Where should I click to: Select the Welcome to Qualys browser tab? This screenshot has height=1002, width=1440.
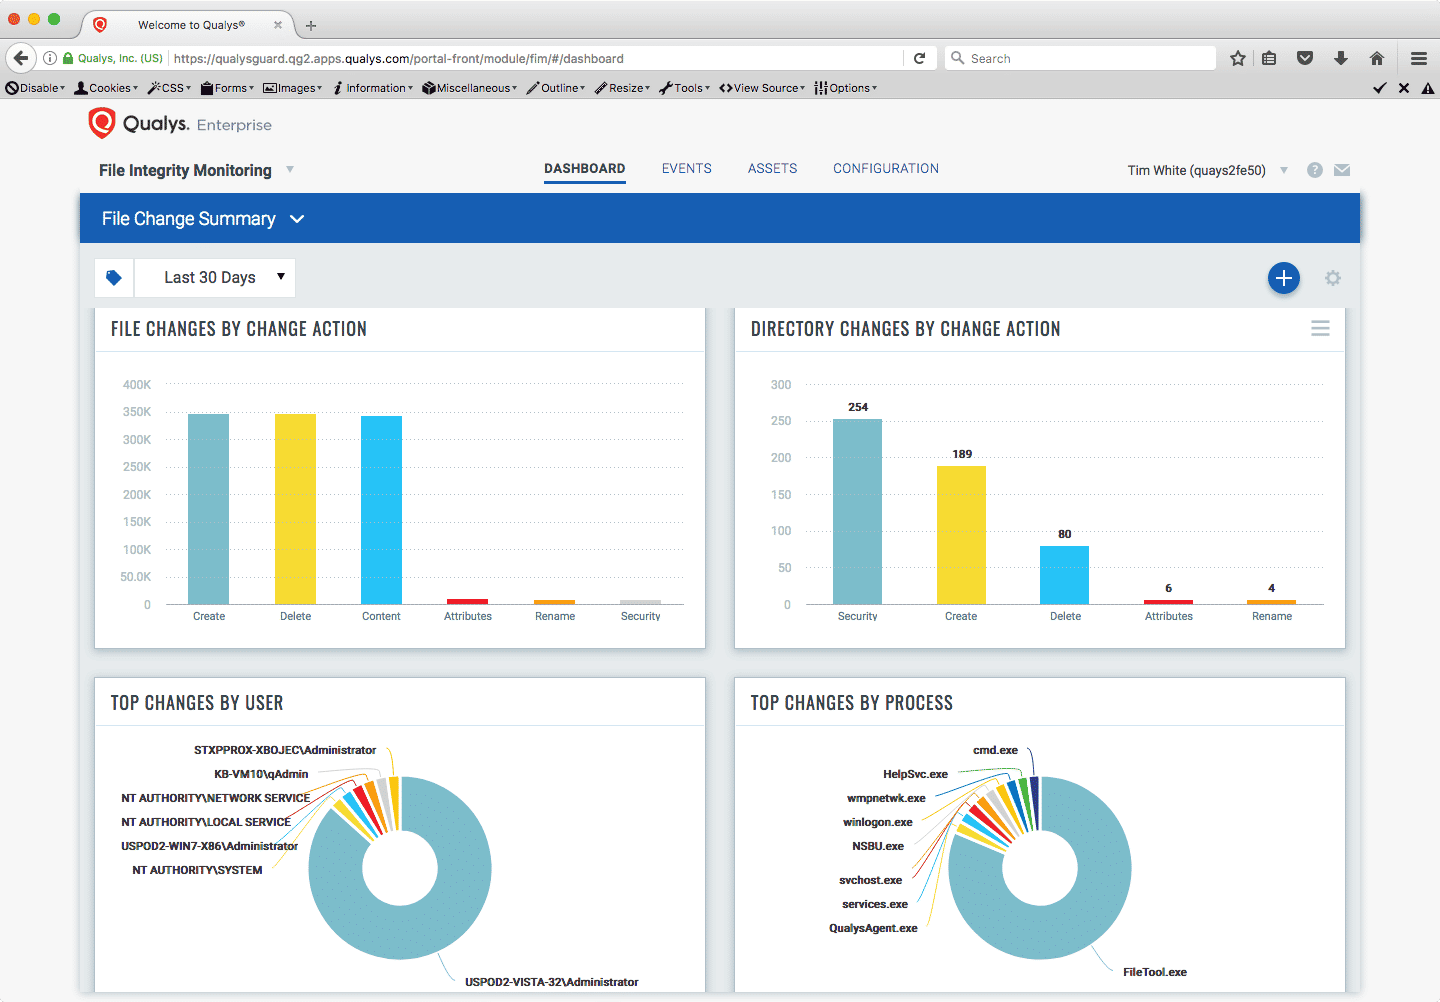click(188, 25)
